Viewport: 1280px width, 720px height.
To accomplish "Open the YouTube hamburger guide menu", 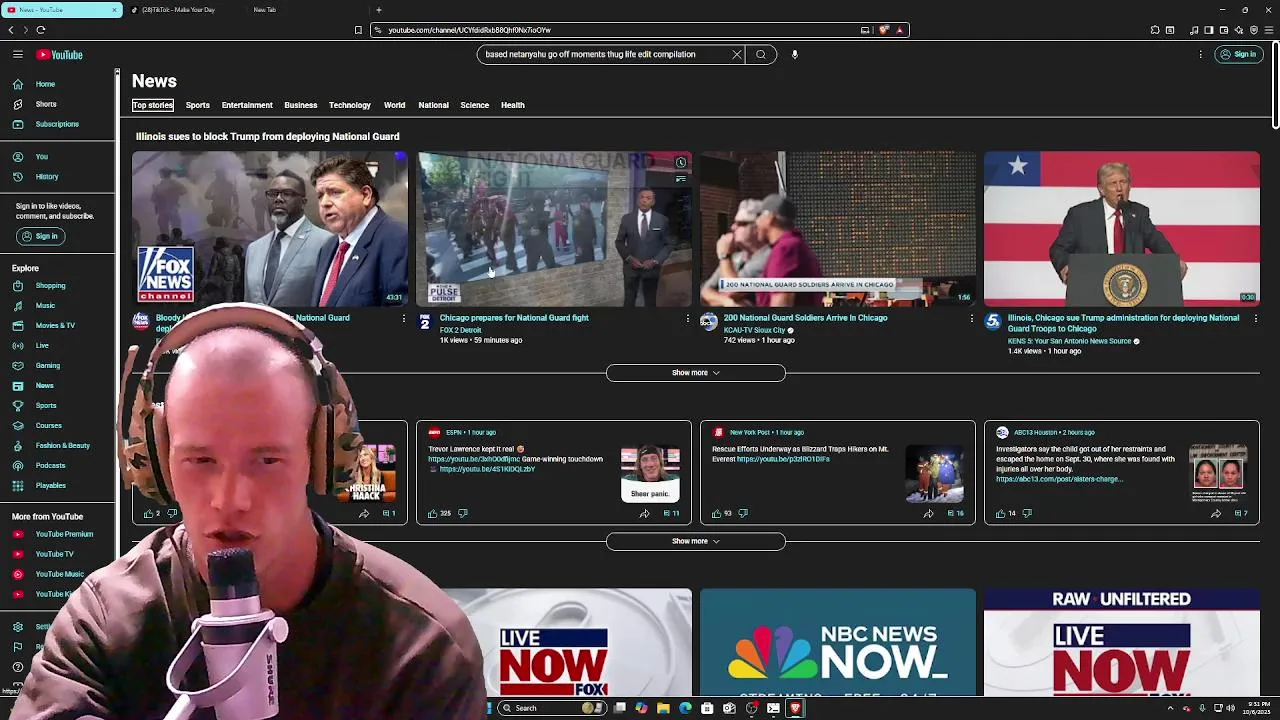I will 18,55.
